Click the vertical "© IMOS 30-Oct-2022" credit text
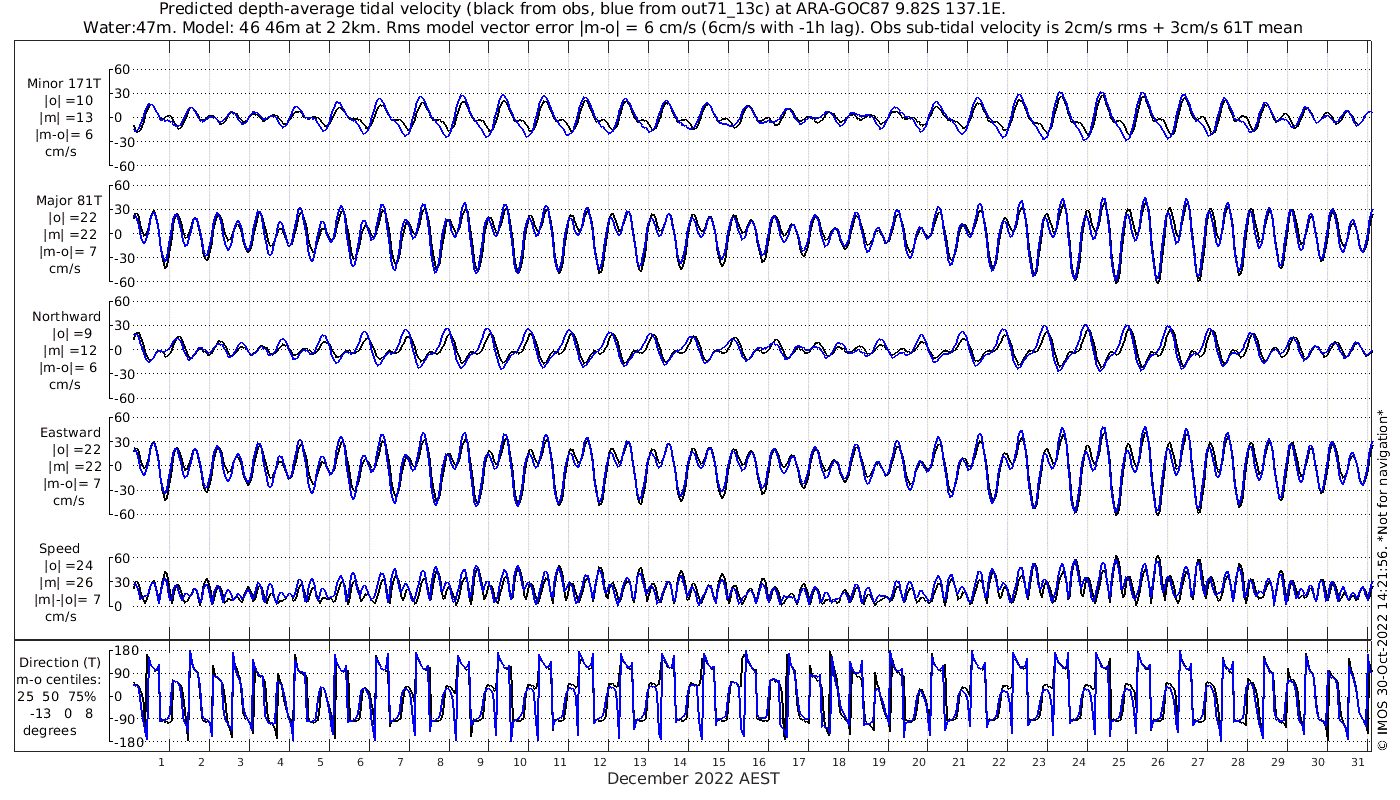The image size is (1400, 800). 1383,579
